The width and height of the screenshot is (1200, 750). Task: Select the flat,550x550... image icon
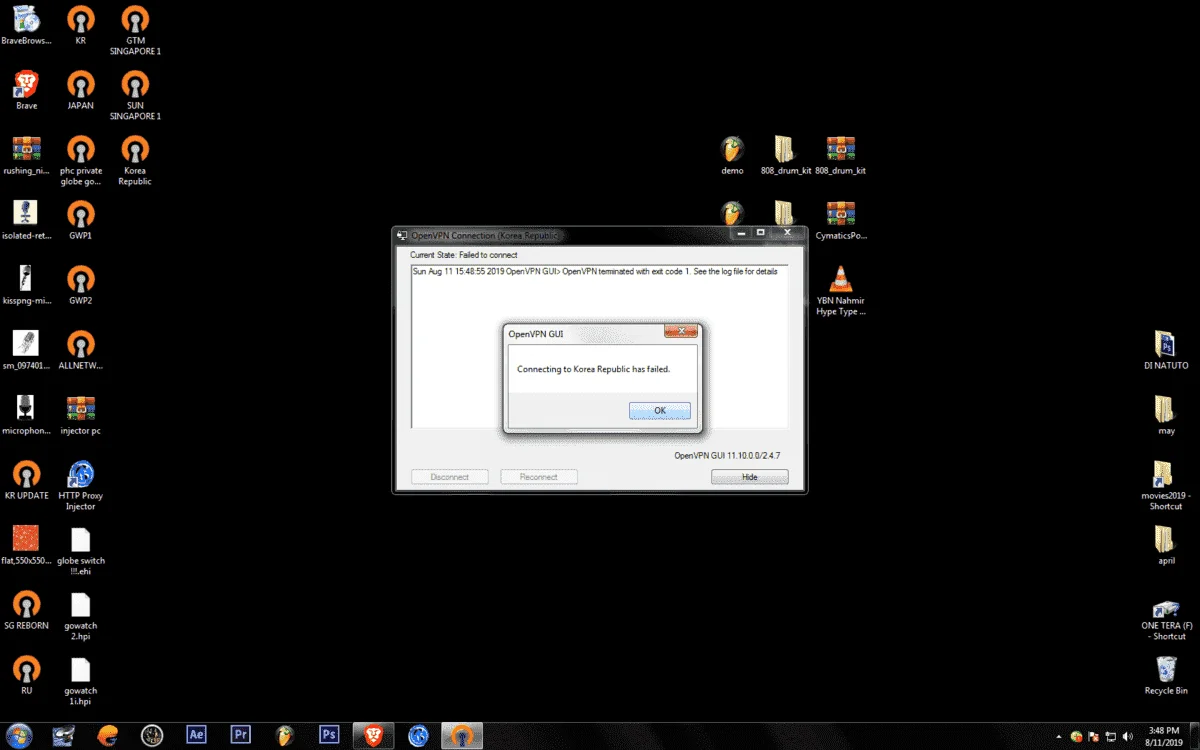pyautogui.click(x=26, y=545)
